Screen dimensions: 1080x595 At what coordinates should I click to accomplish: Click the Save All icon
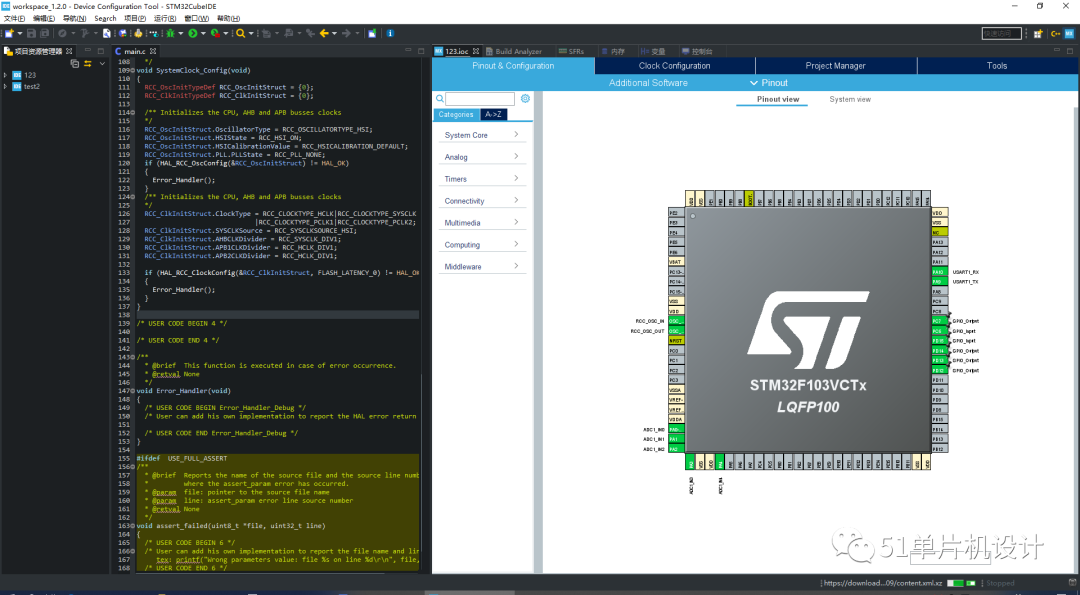click(44, 33)
